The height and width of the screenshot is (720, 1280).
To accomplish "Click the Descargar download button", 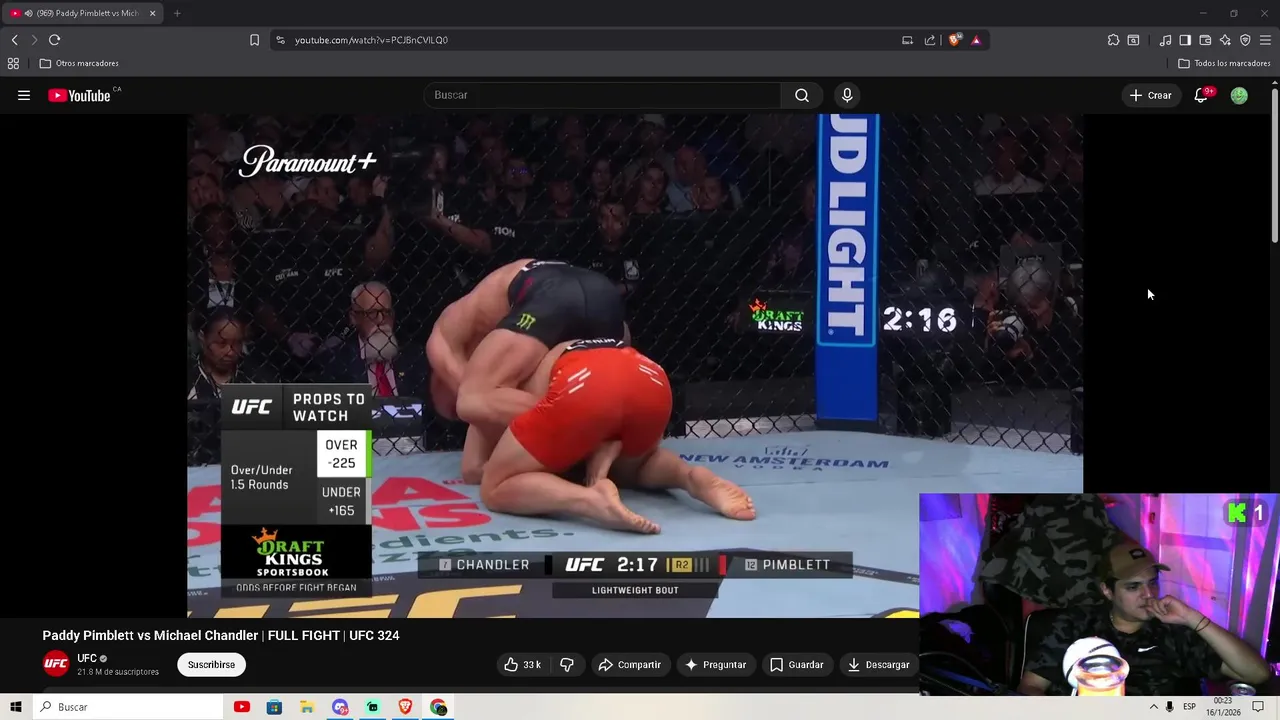I will pos(878,664).
